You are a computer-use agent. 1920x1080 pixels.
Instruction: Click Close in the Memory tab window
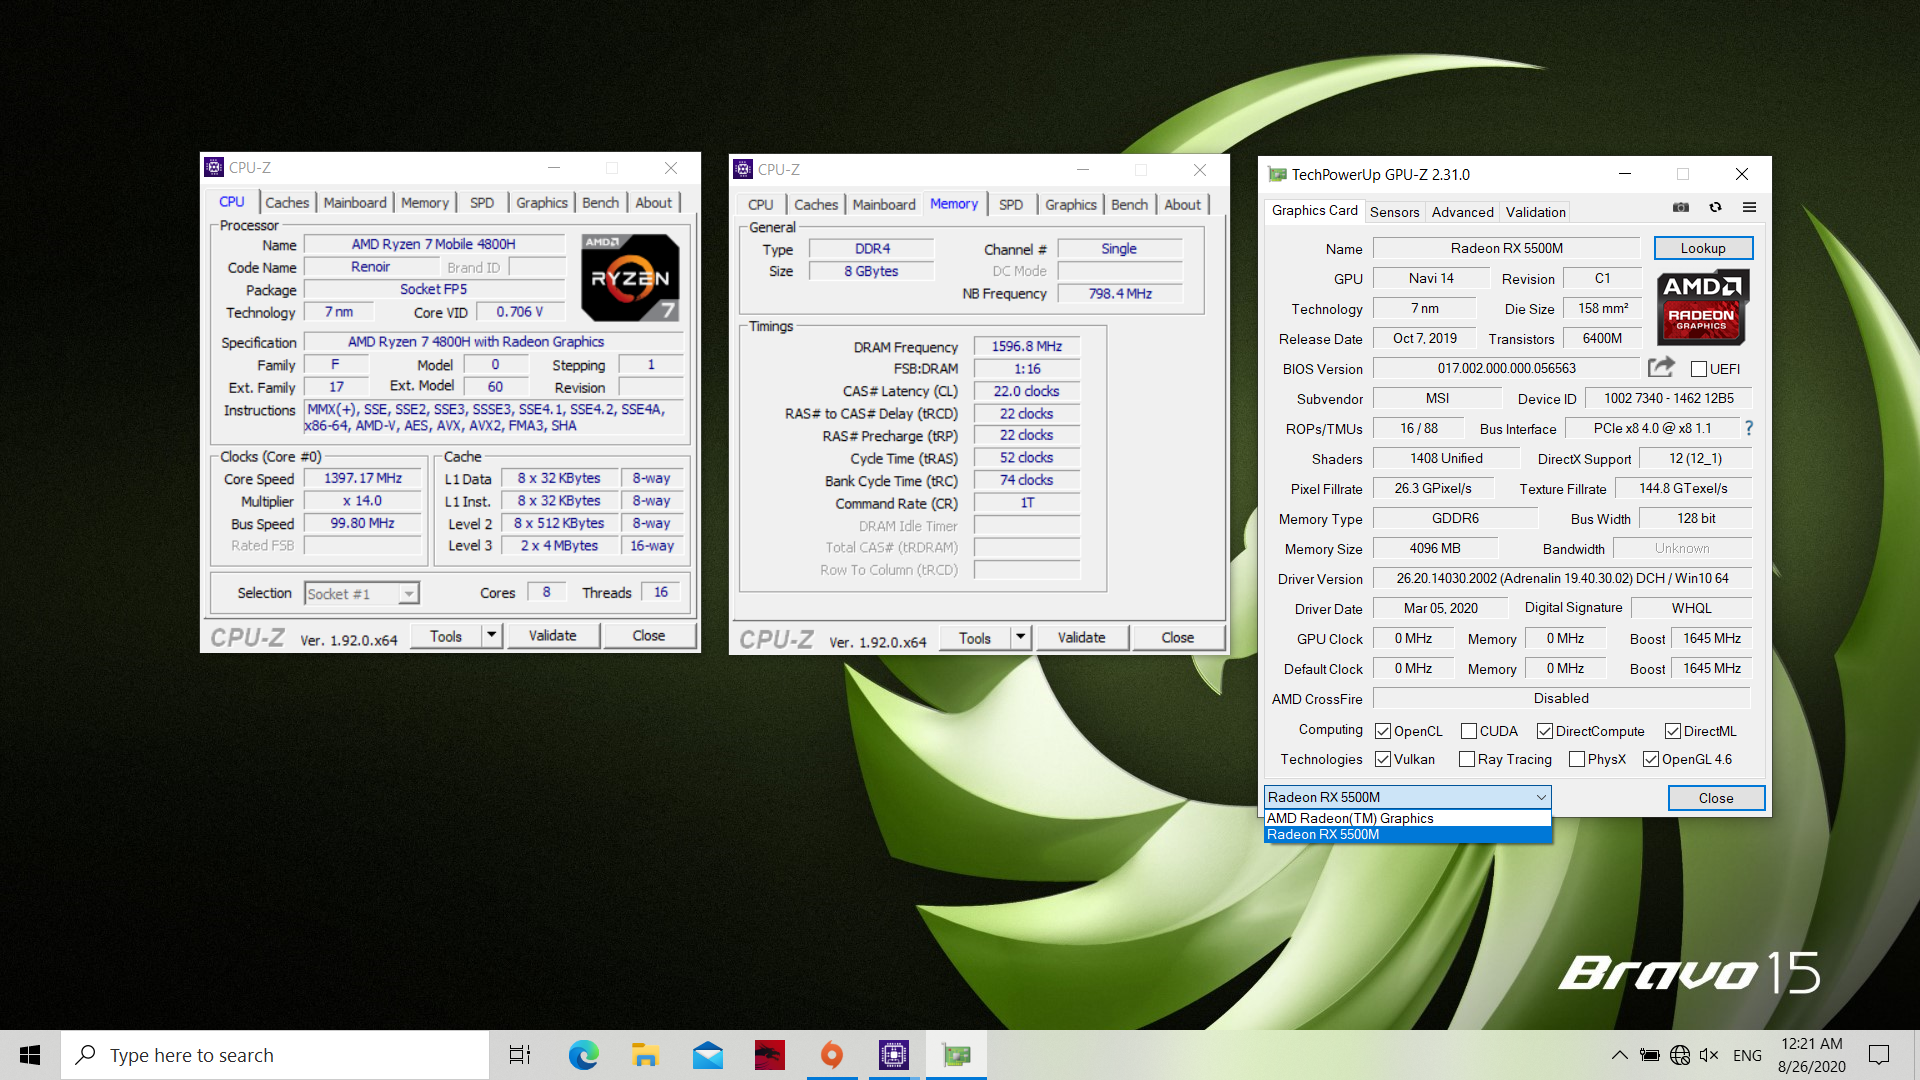tap(1178, 637)
